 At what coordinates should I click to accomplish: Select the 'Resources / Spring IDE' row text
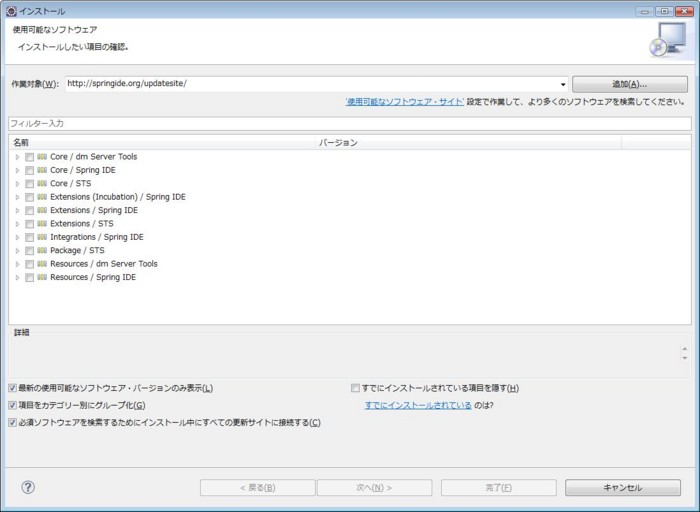tap(93, 277)
